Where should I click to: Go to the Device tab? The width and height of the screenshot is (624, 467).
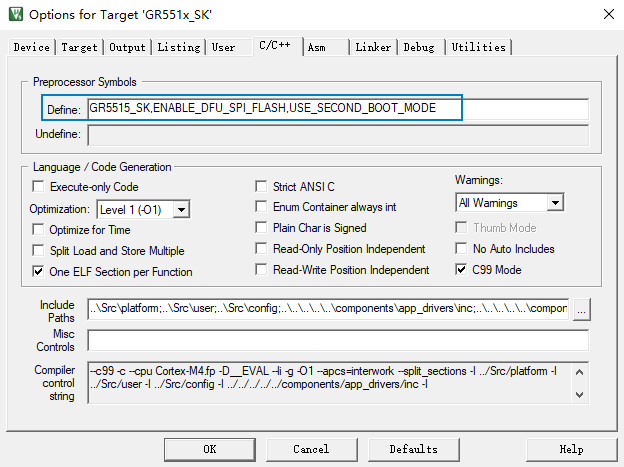pos(32,47)
